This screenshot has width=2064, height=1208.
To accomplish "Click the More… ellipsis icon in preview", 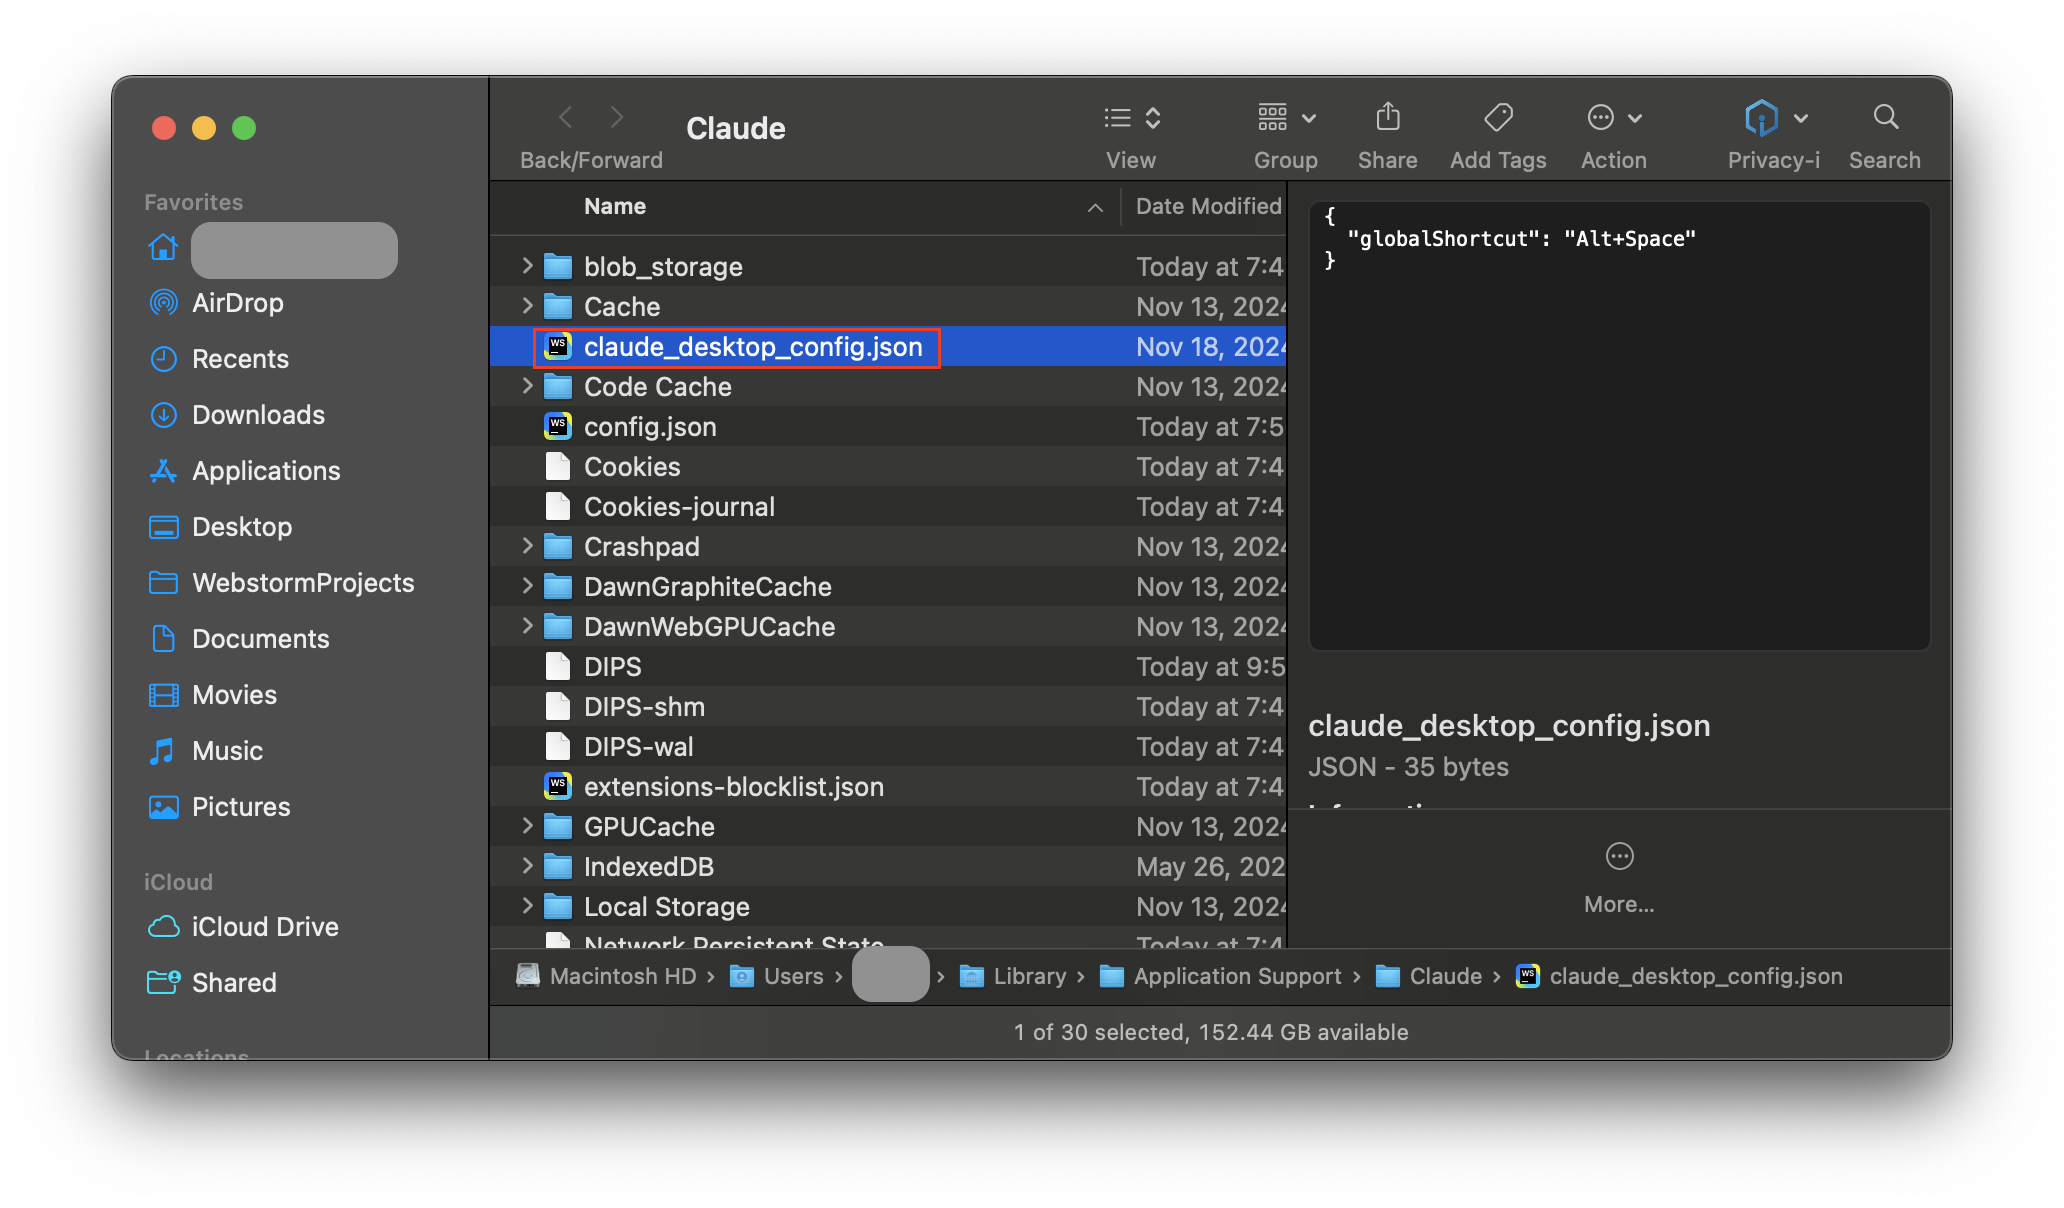I will (x=1619, y=857).
